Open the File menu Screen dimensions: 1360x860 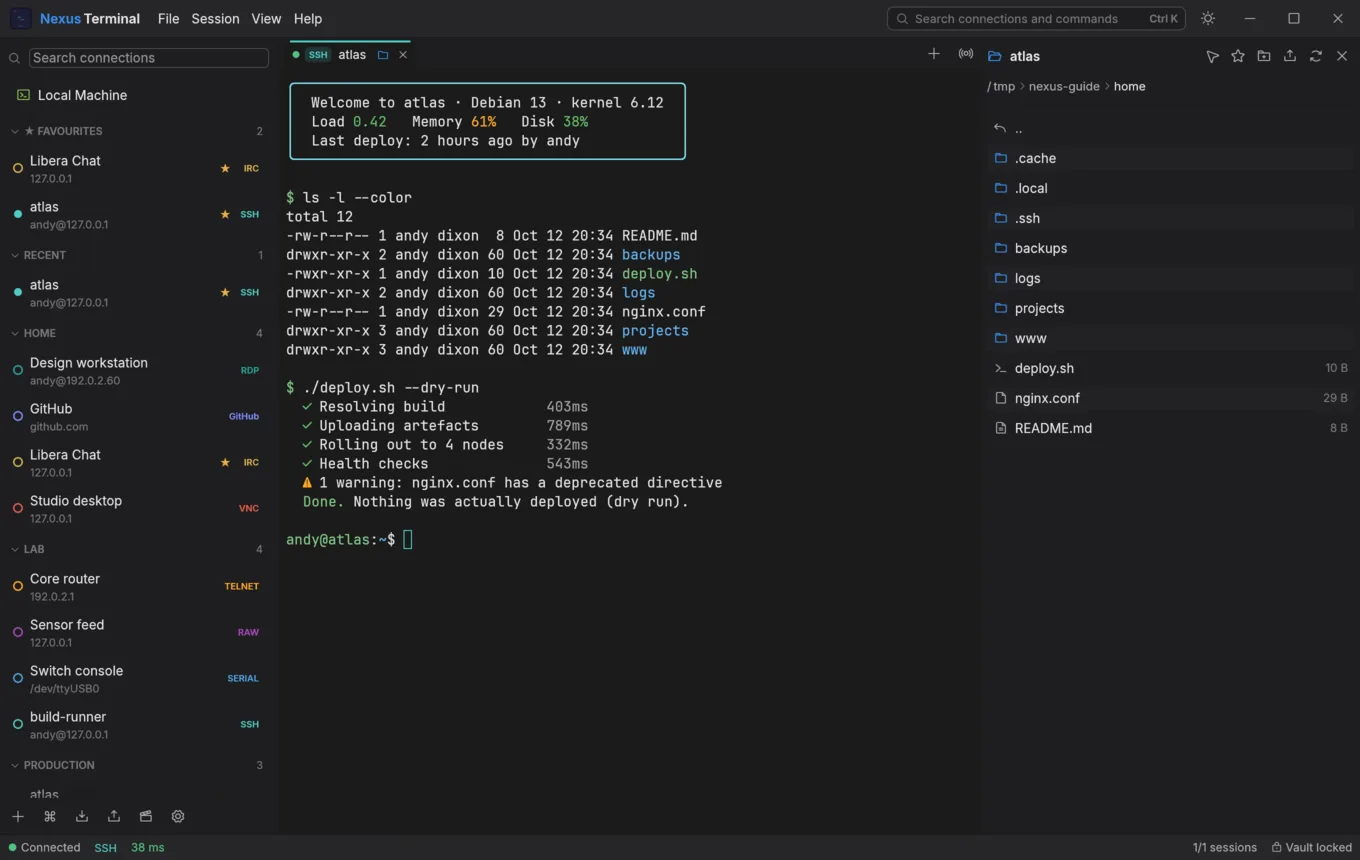(168, 18)
